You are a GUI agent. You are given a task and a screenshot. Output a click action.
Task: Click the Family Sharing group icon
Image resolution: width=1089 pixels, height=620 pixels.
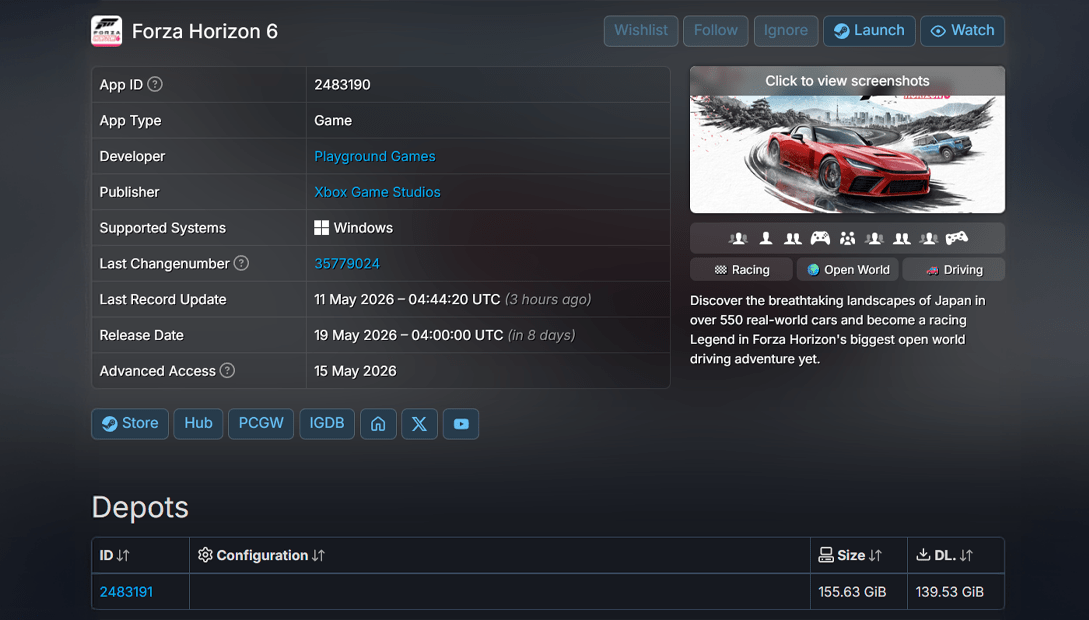(x=847, y=238)
